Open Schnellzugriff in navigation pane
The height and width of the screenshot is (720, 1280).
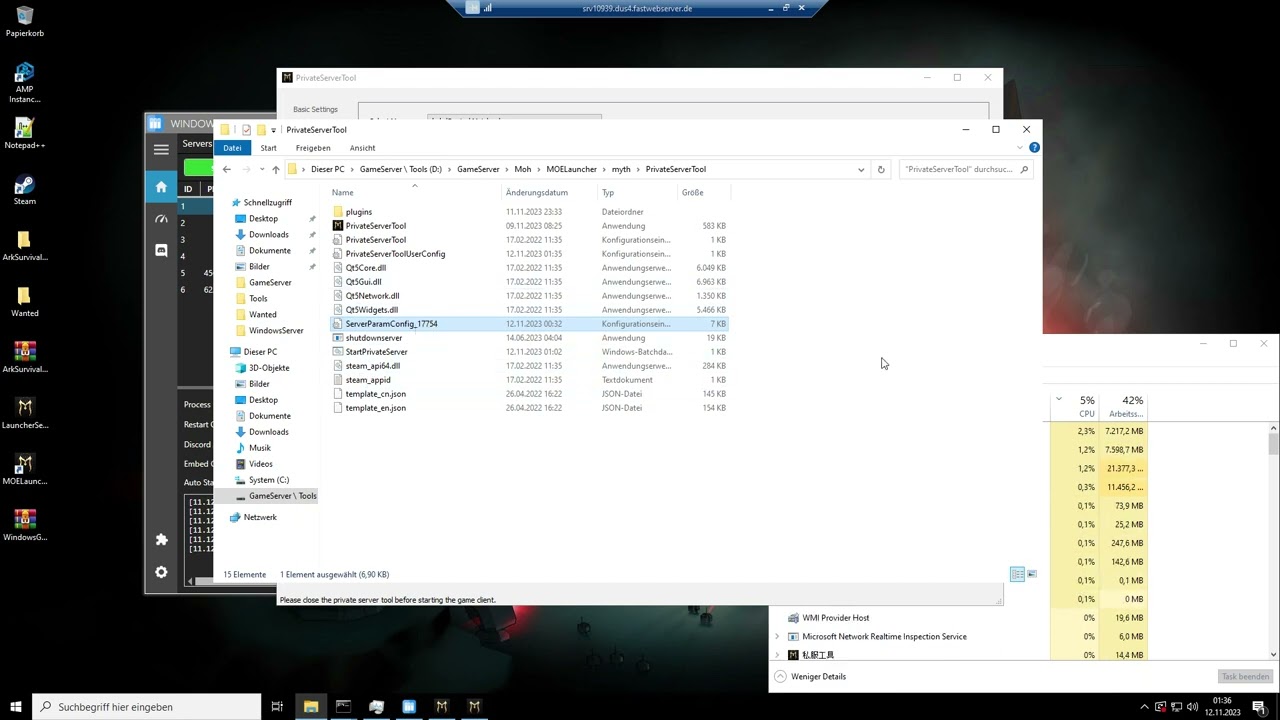point(267,202)
